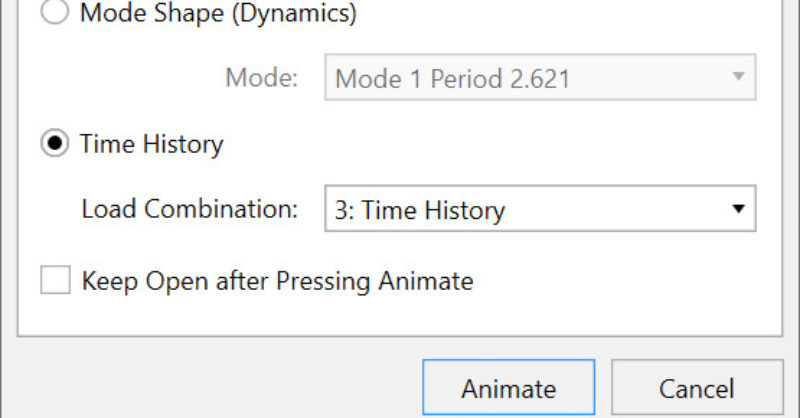Screen dimensions: 800x418
Task: Click the greyed "Mode:" field label
Action: (261, 78)
